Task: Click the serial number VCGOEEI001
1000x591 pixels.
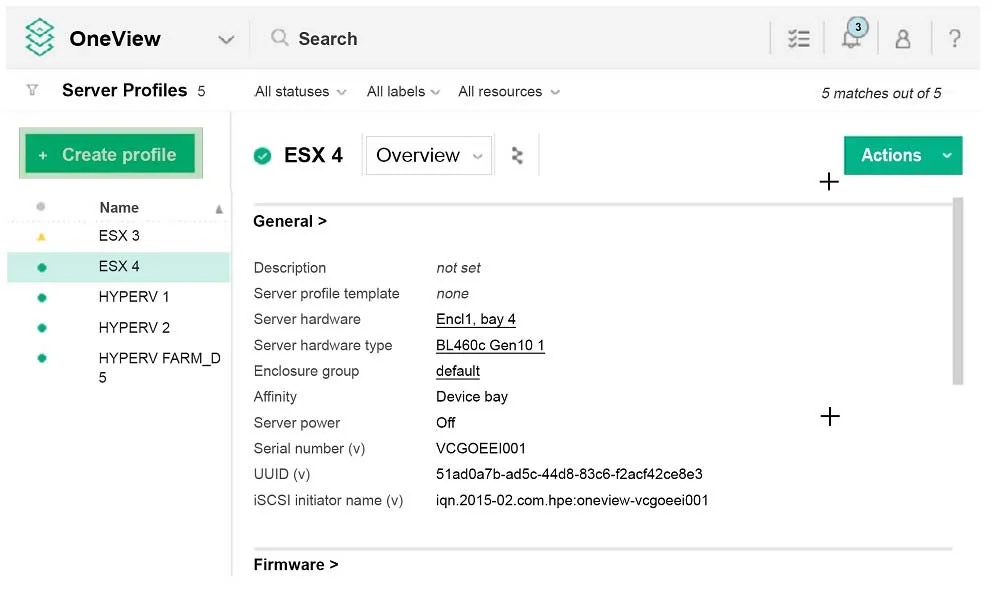Action: pyautogui.click(x=480, y=449)
